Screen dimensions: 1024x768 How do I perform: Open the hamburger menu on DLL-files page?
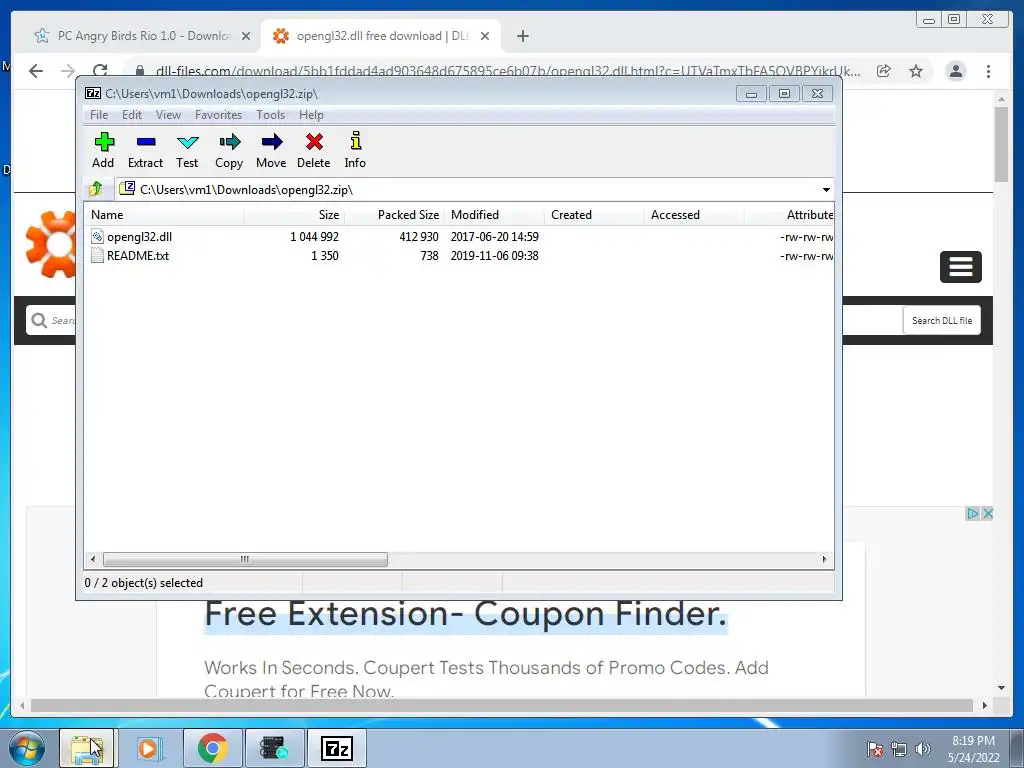[961, 266]
